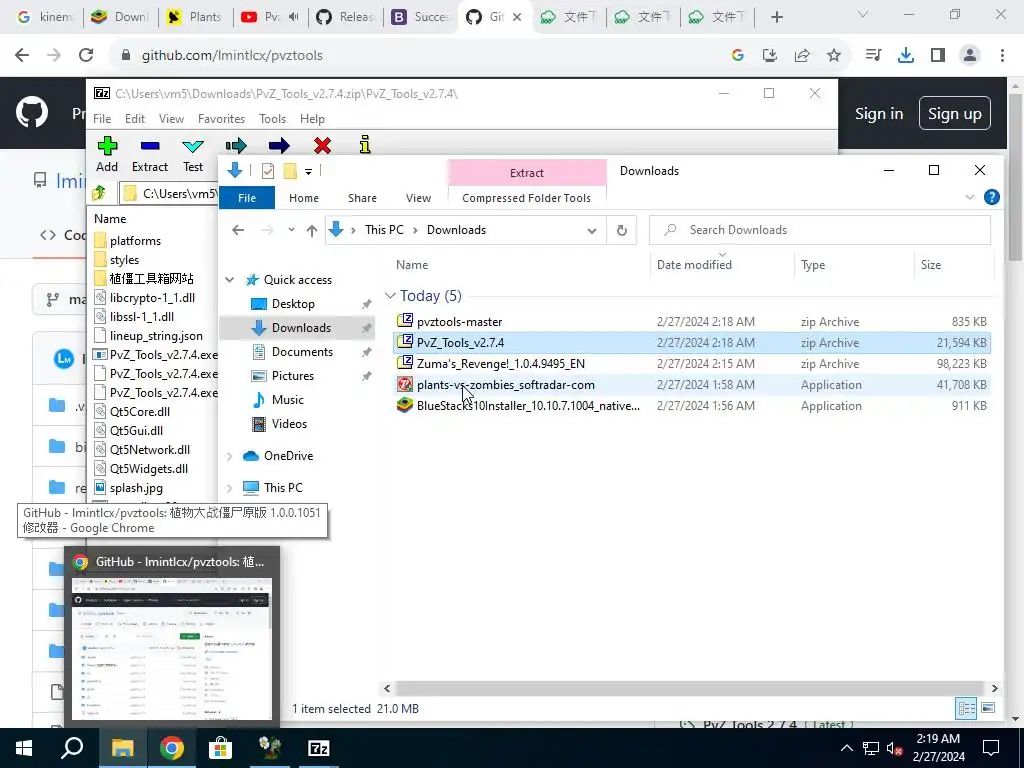Expand the Quick access tree node
1024x768 pixels.
tap(230, 280)
